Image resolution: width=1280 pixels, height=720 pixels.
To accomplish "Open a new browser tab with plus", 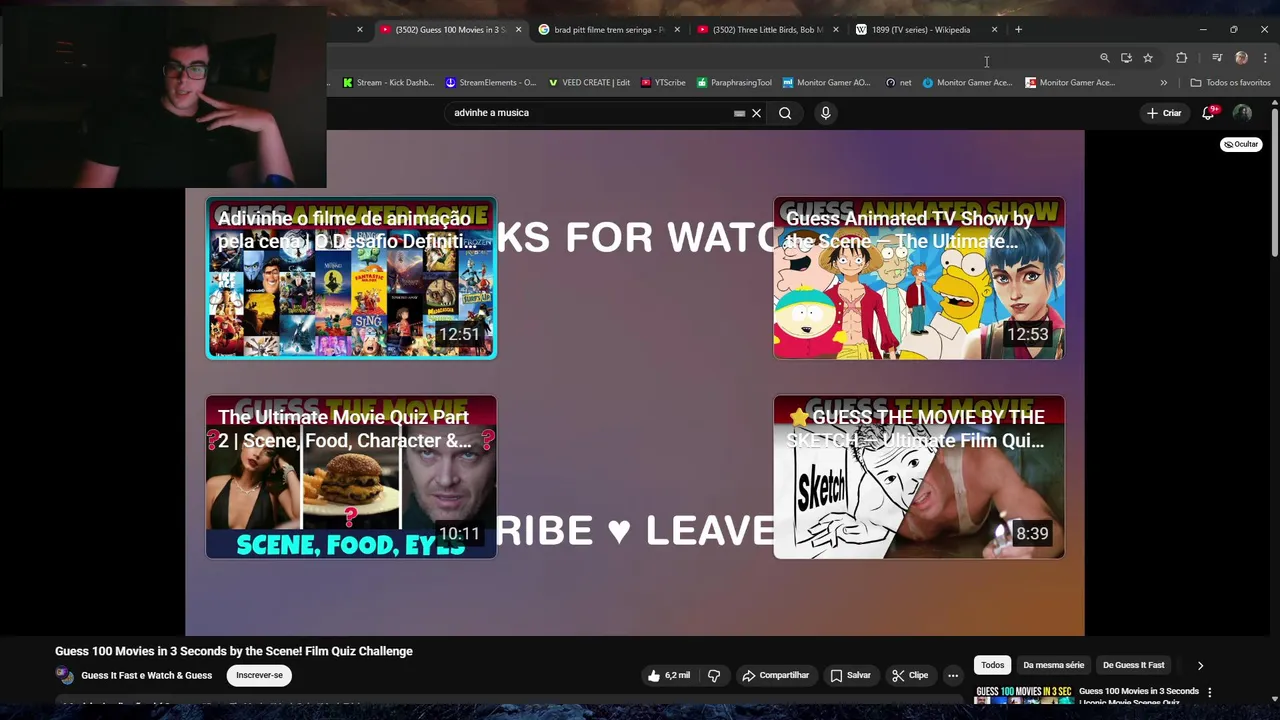I will click(x=1018, y=30).
